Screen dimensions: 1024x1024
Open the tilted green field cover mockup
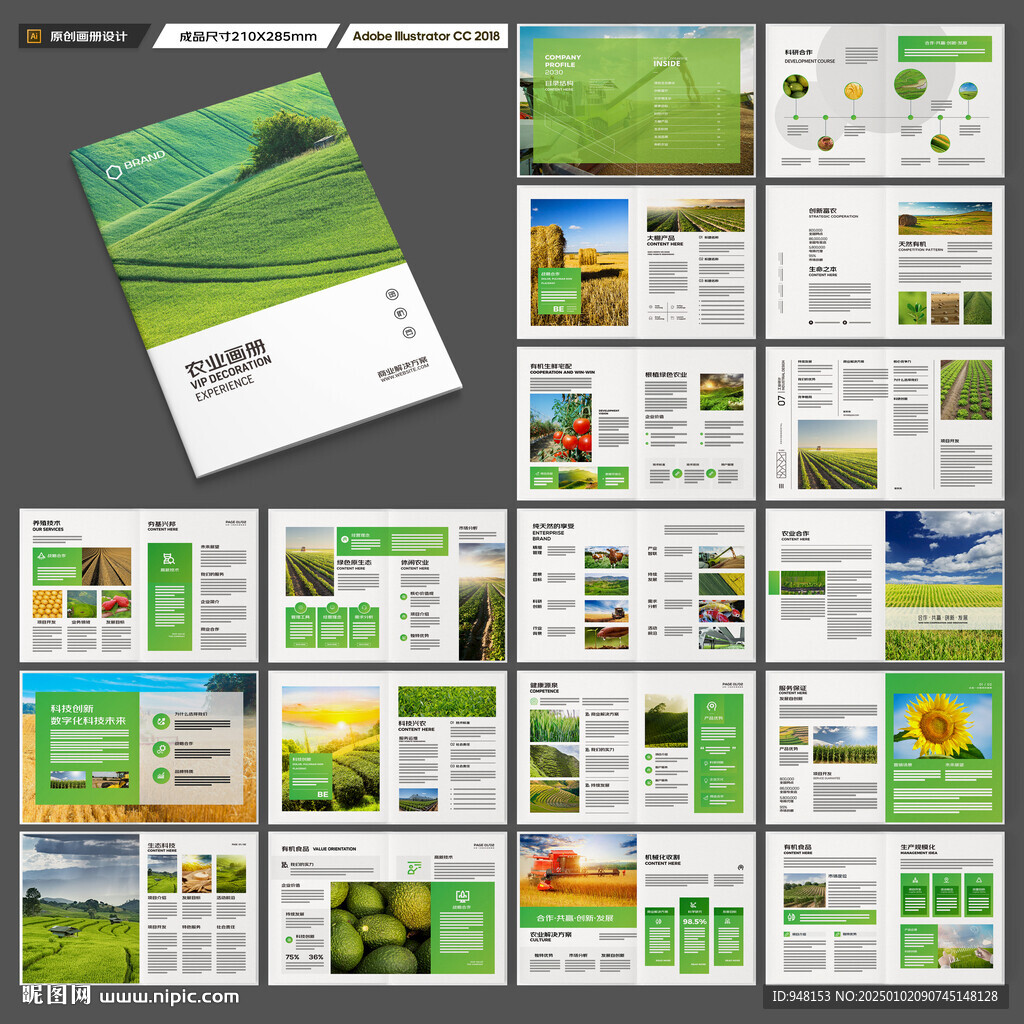pyautogui.click(x=264, y=273)
